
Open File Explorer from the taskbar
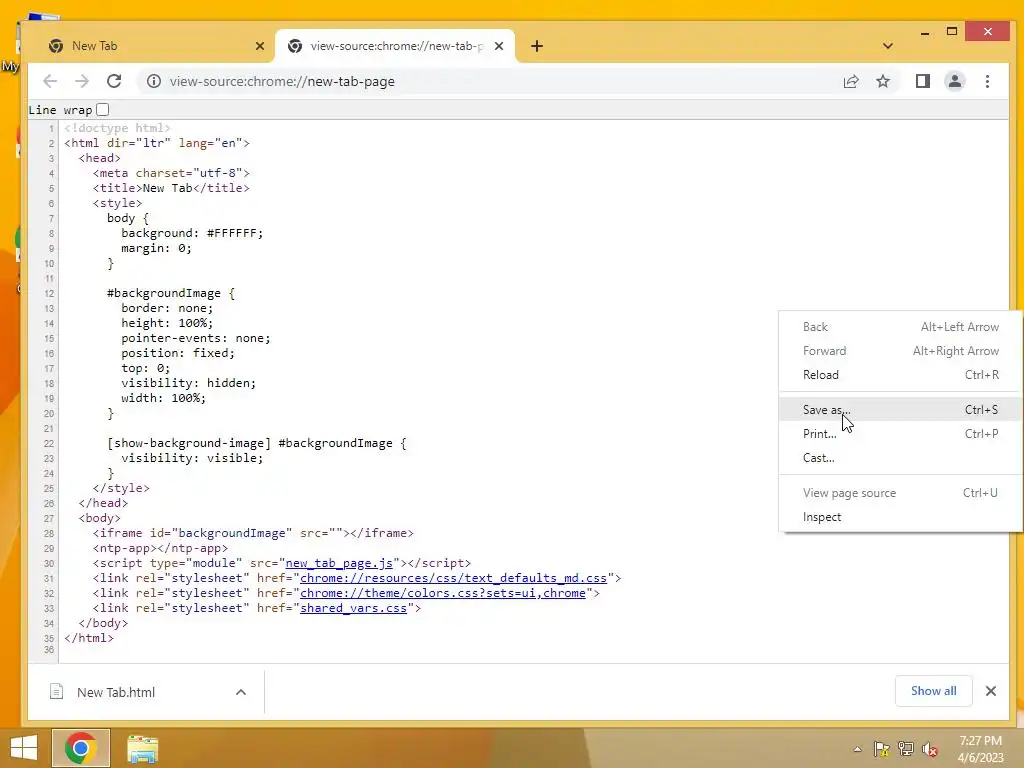pyautogui.click(x=142, y=748)
